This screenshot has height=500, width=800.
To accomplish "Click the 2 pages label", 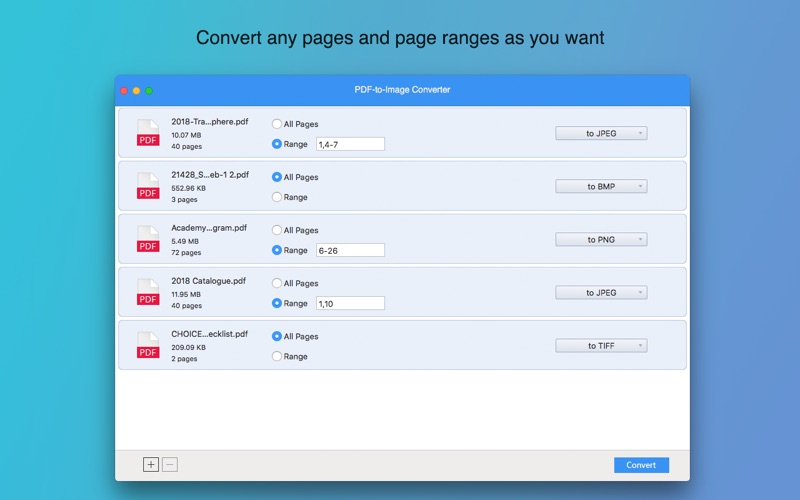I will pyautogui.click(x=184, y=359).
